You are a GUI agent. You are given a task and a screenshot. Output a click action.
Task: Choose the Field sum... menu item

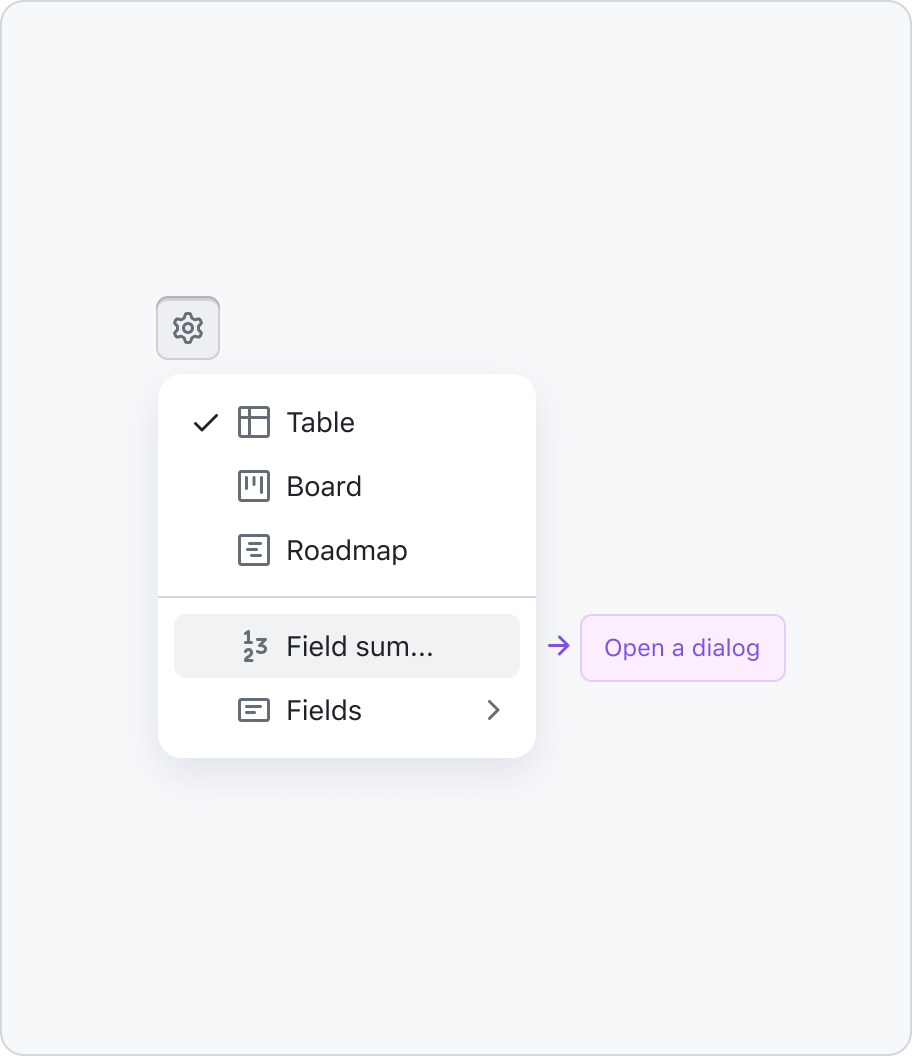[347, 646]
